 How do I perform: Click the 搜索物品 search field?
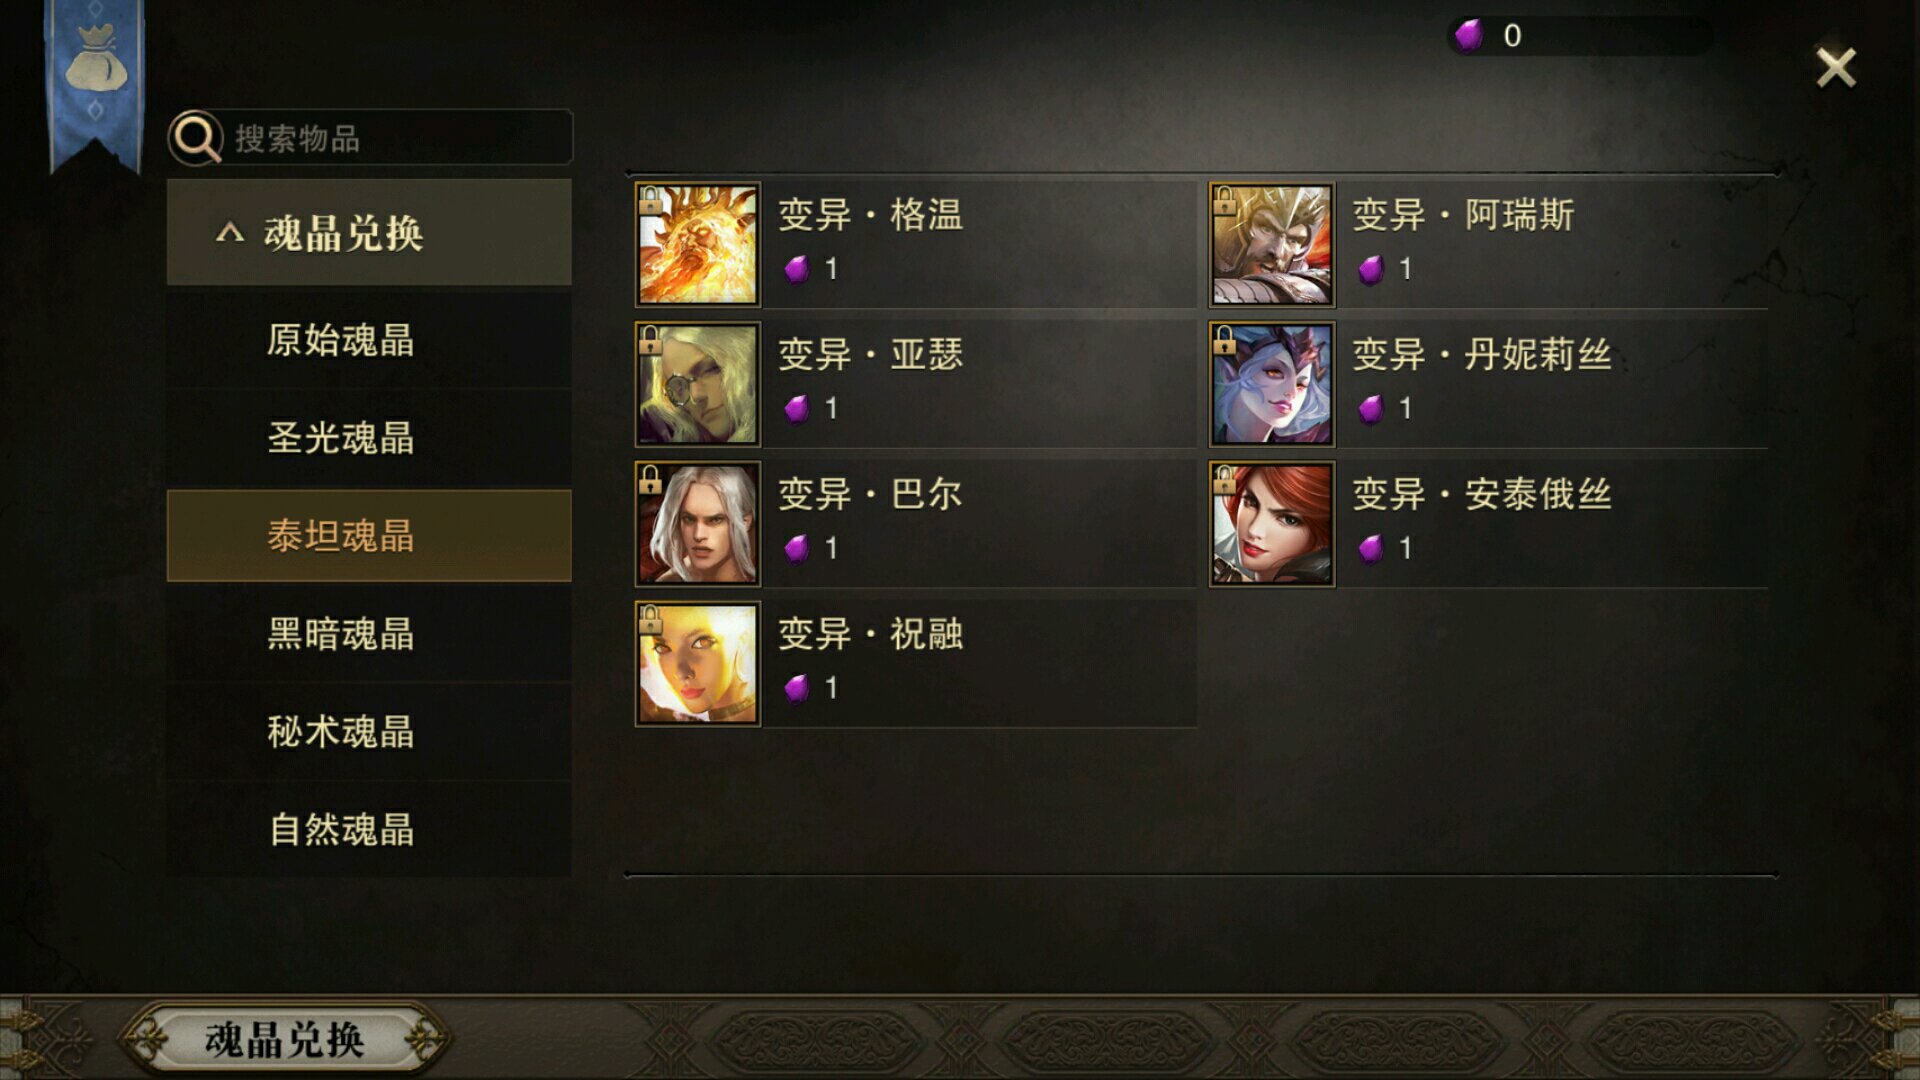[x=371, y=137]
